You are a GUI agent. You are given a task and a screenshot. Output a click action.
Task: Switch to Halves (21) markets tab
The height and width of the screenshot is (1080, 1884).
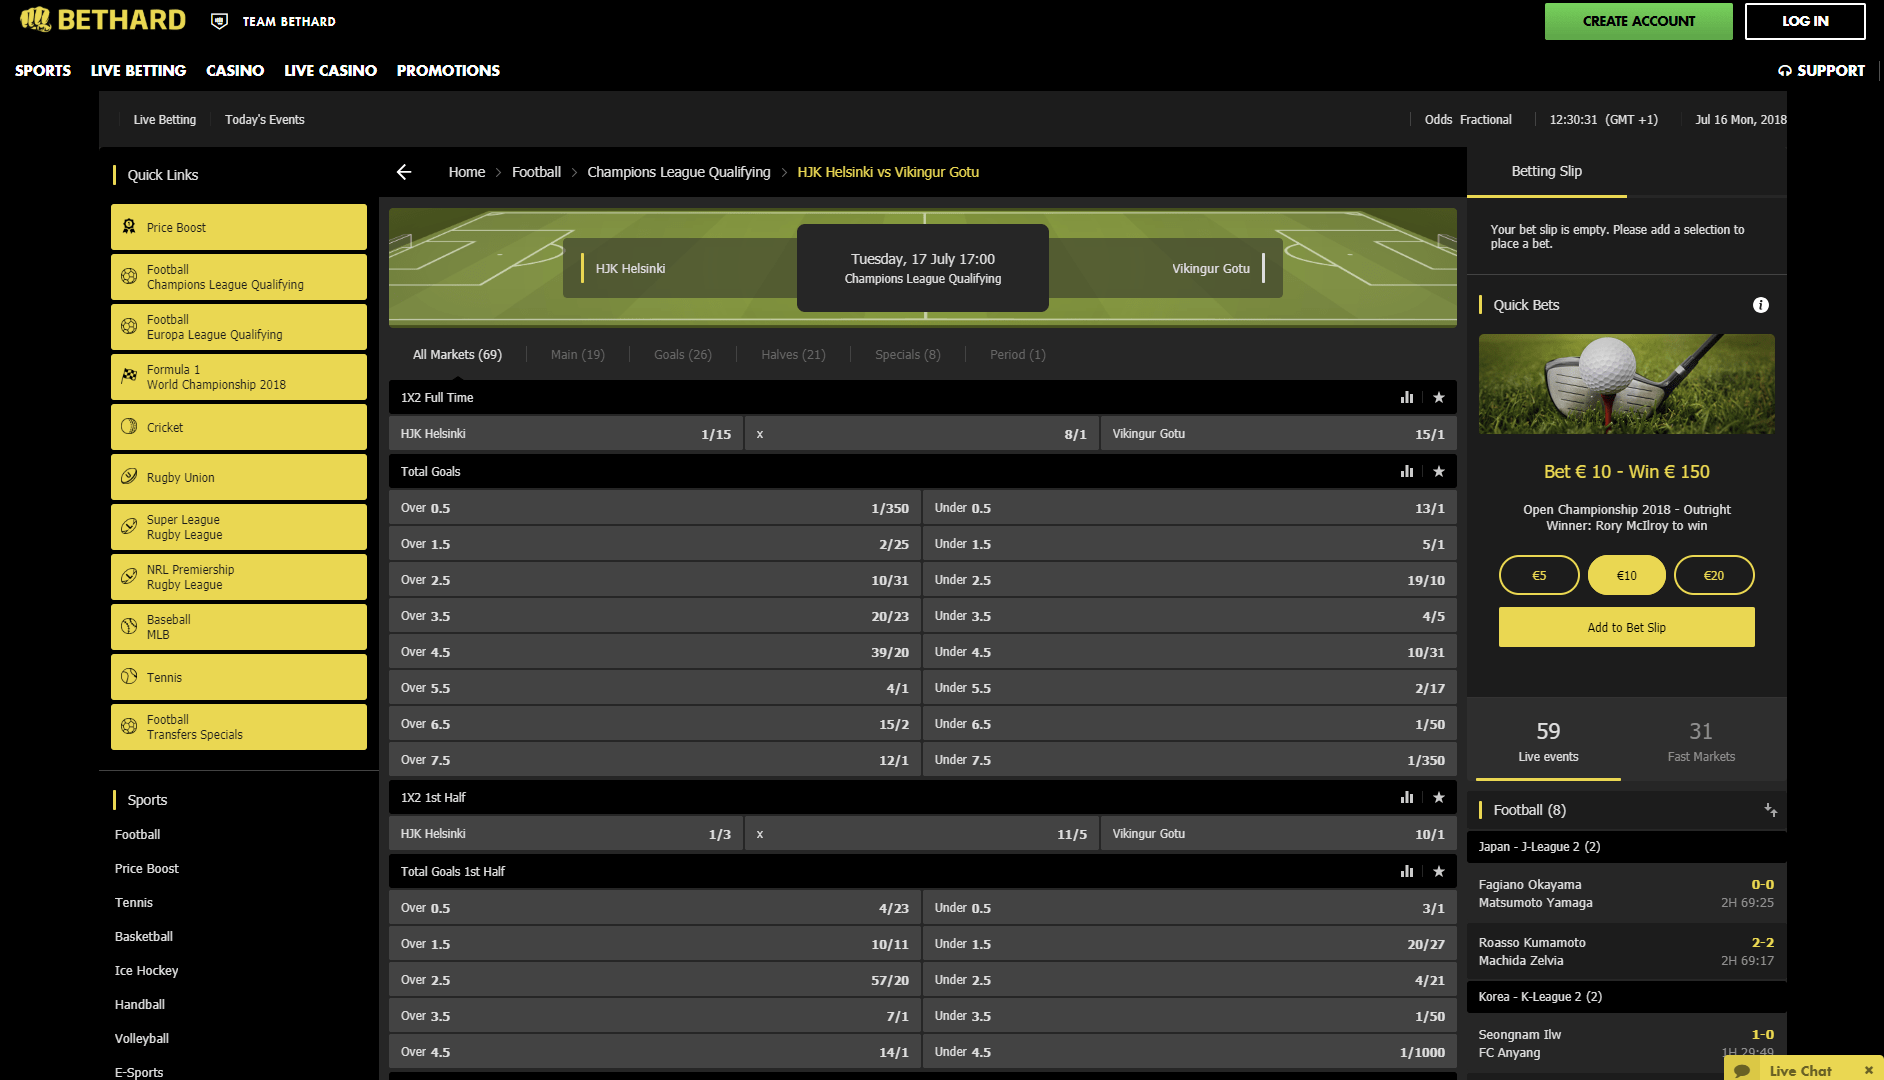click(x=793, y=355)
